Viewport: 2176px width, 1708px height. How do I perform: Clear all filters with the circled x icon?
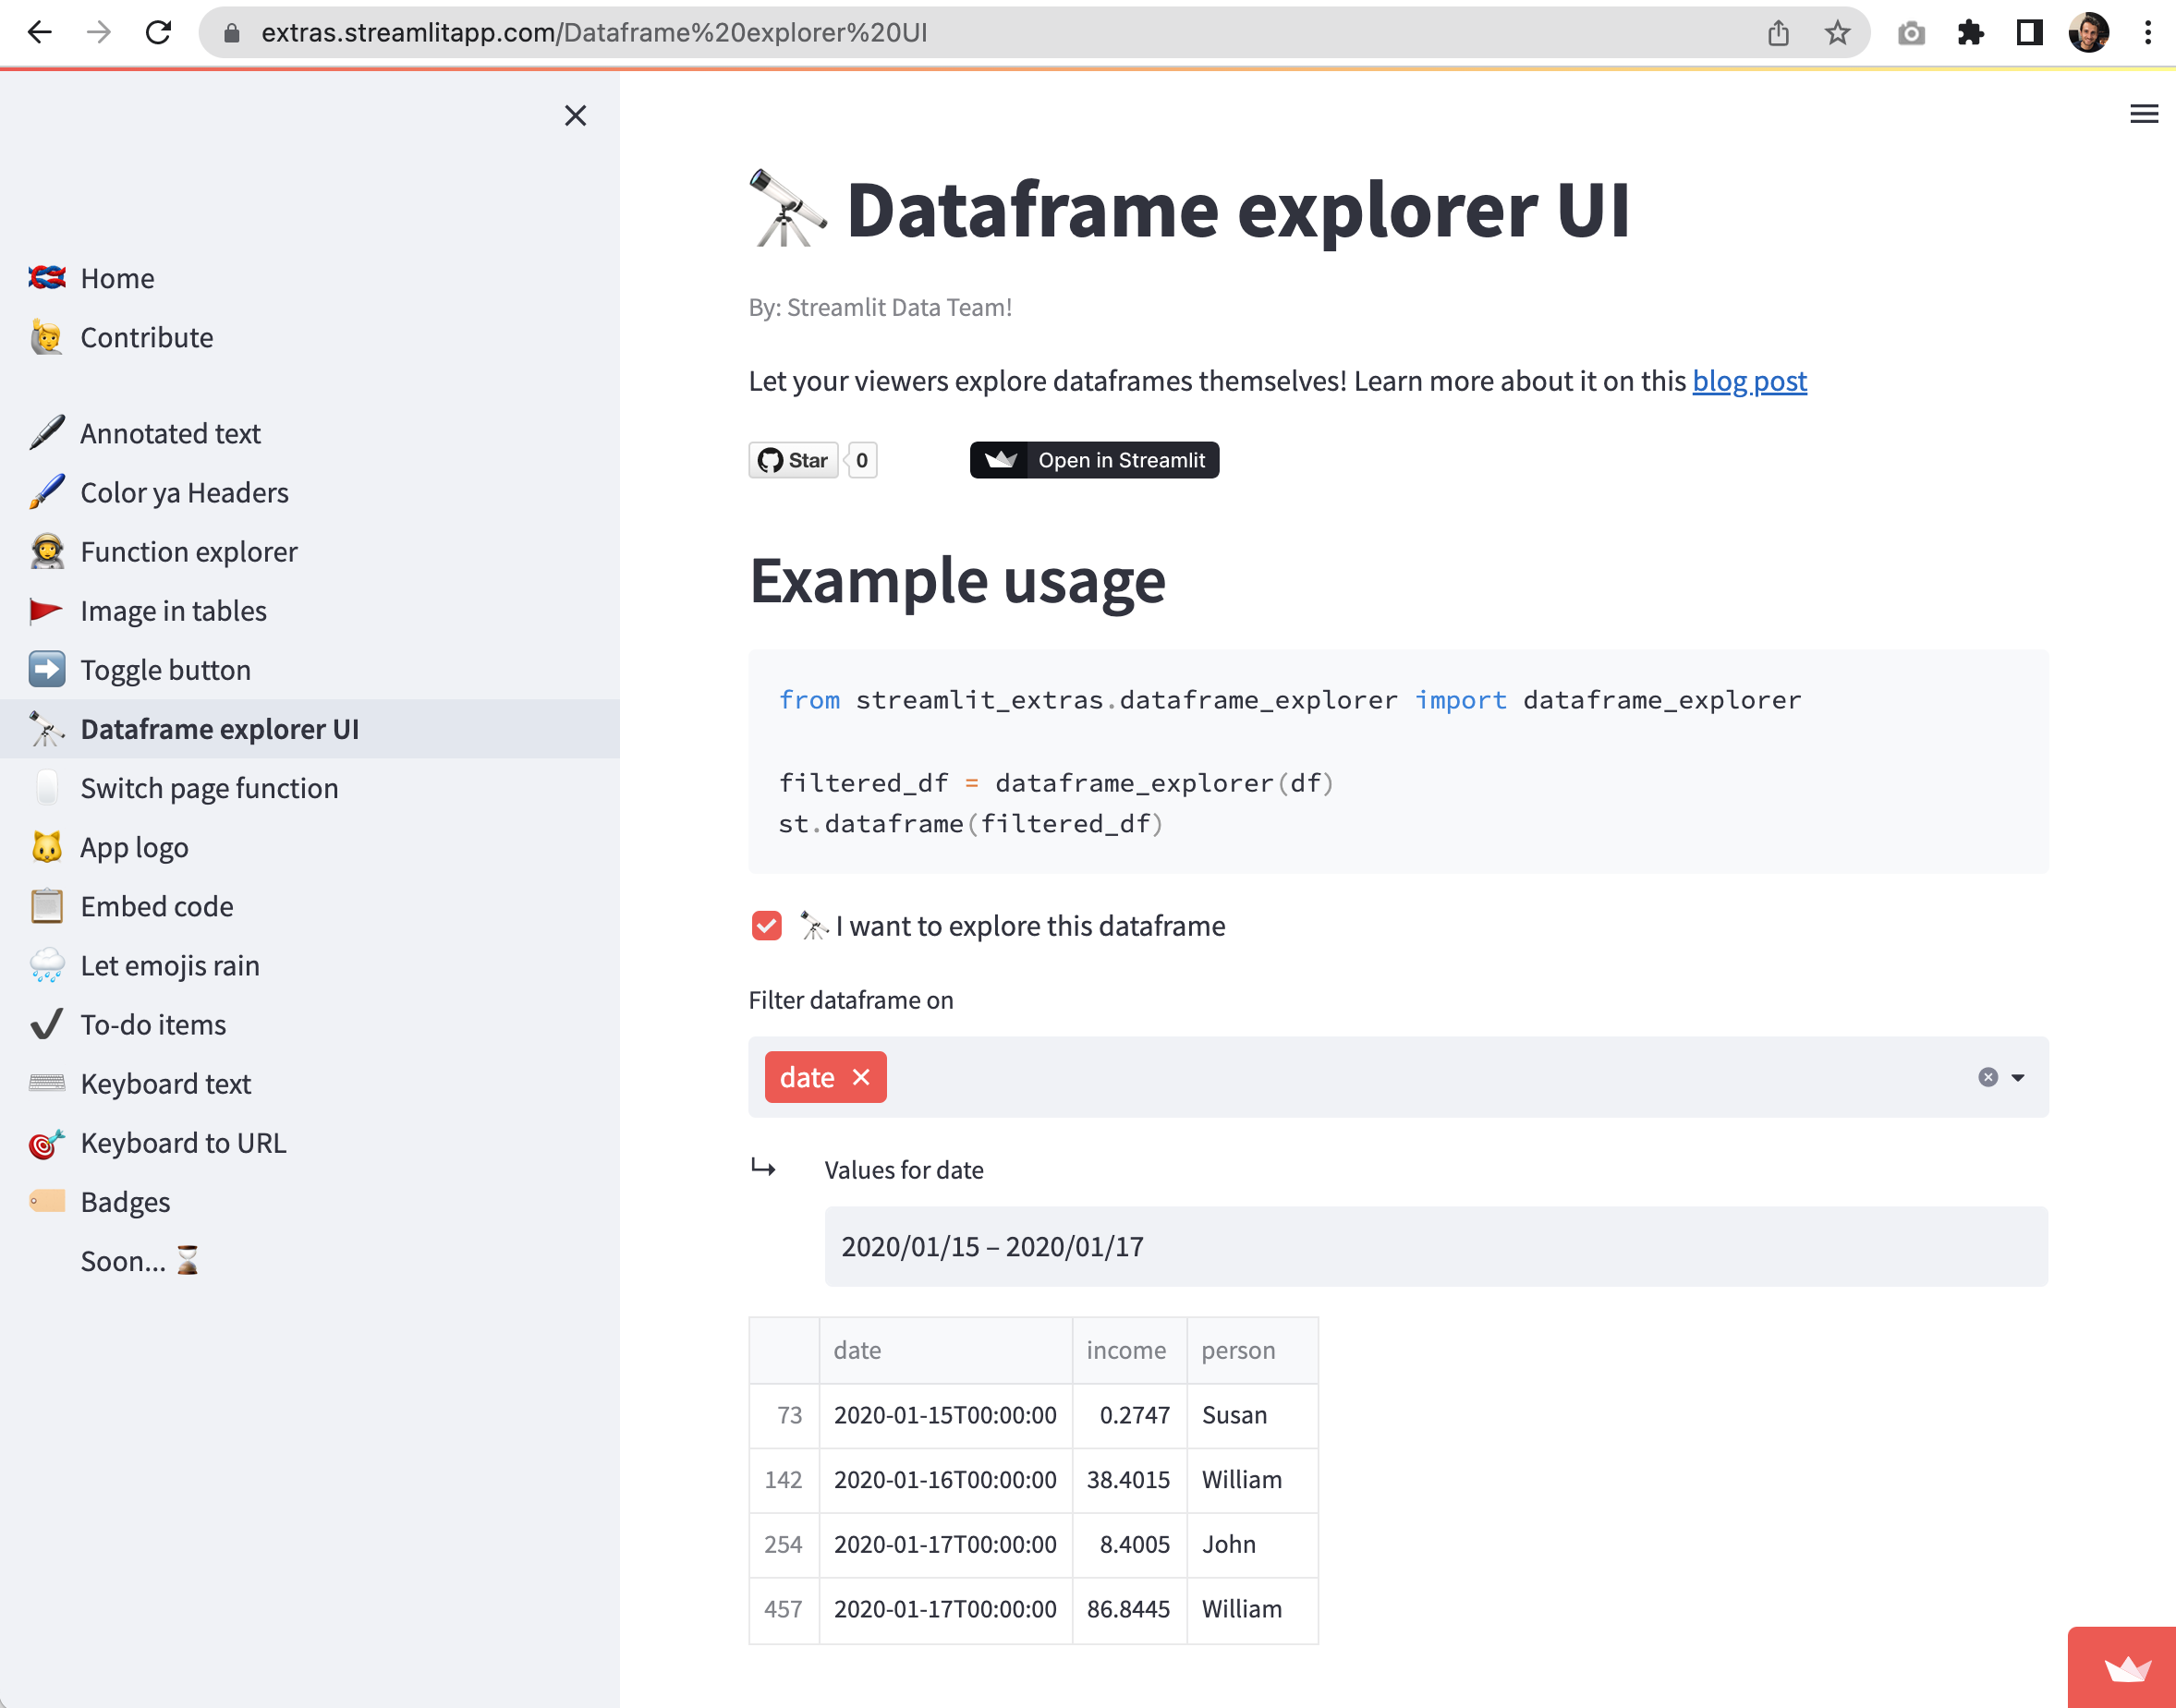tap(1988, 1077)
